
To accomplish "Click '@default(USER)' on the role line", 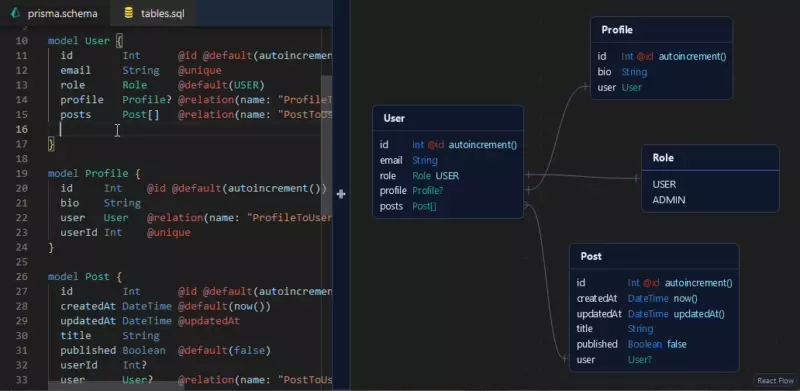I will pyautogui.click(x=221, y=85).
